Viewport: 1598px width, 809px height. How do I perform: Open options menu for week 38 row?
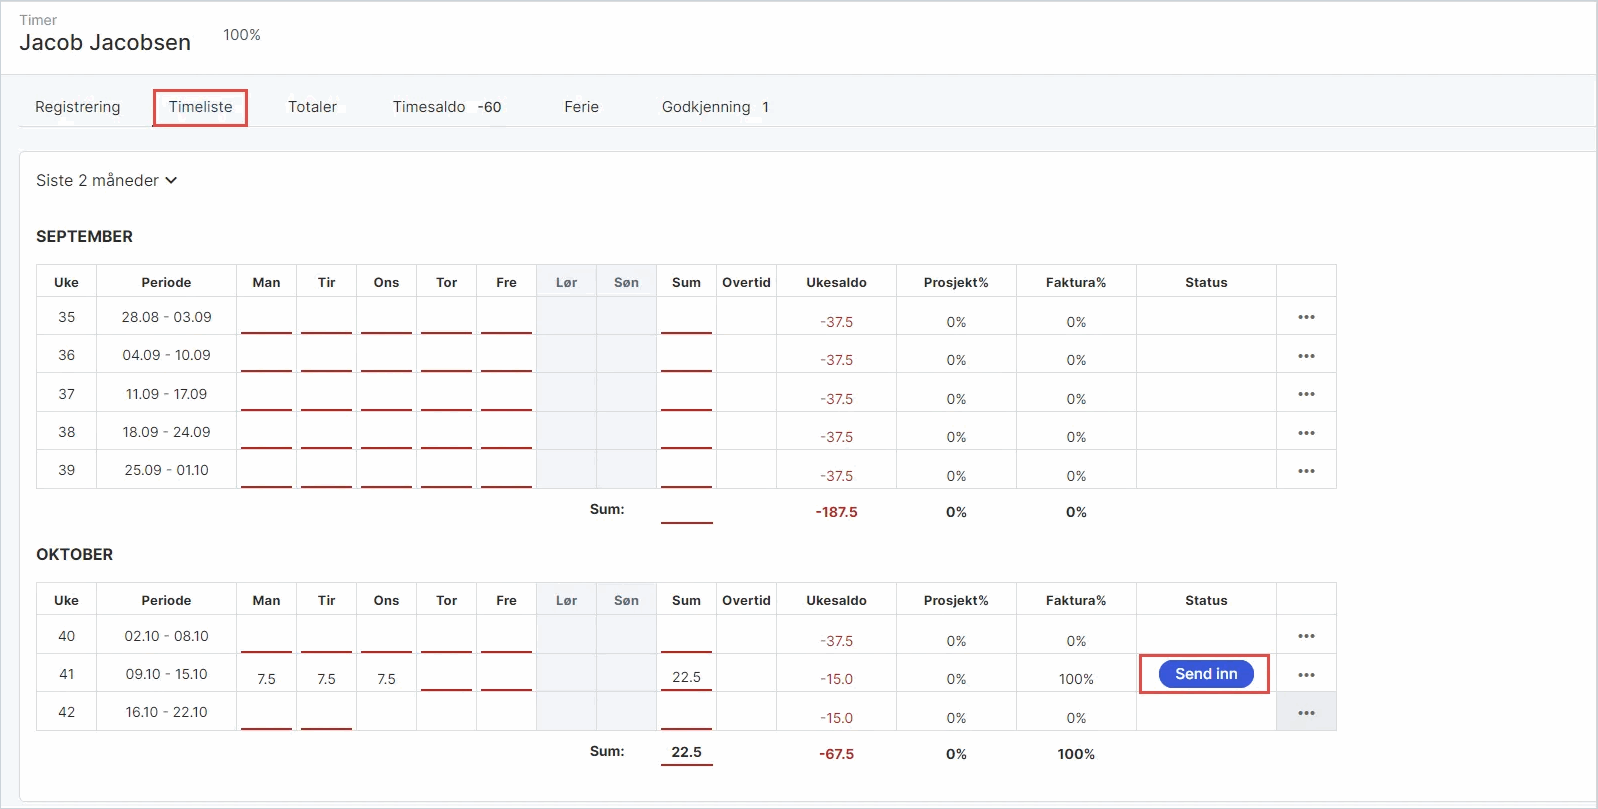[x=1306, y=433]
